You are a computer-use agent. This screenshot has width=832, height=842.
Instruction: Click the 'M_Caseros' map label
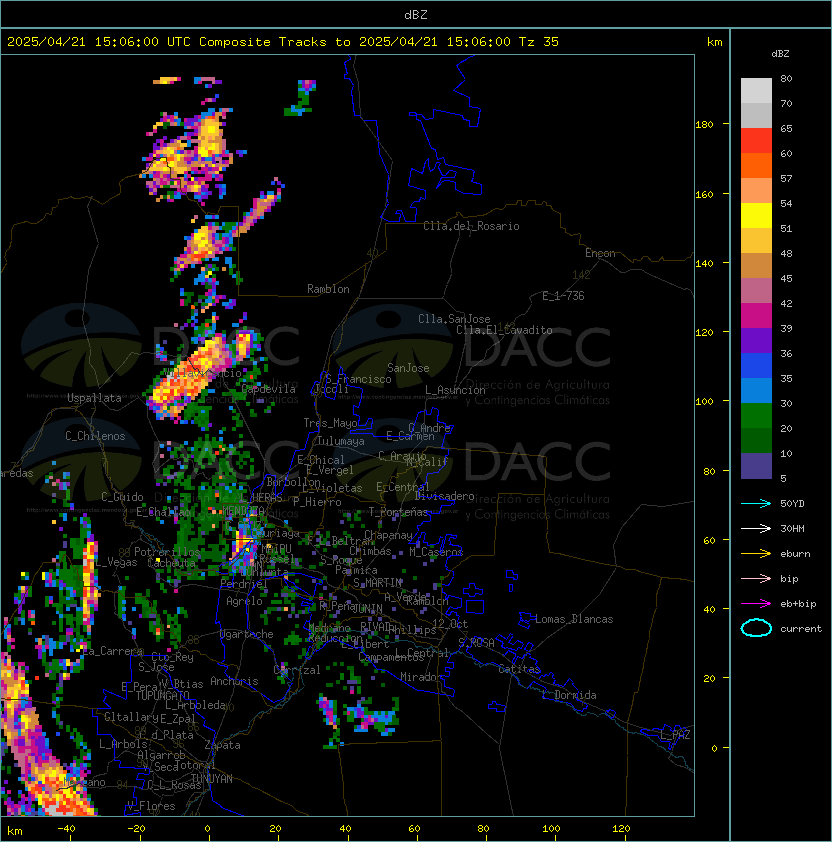(436, 552)
